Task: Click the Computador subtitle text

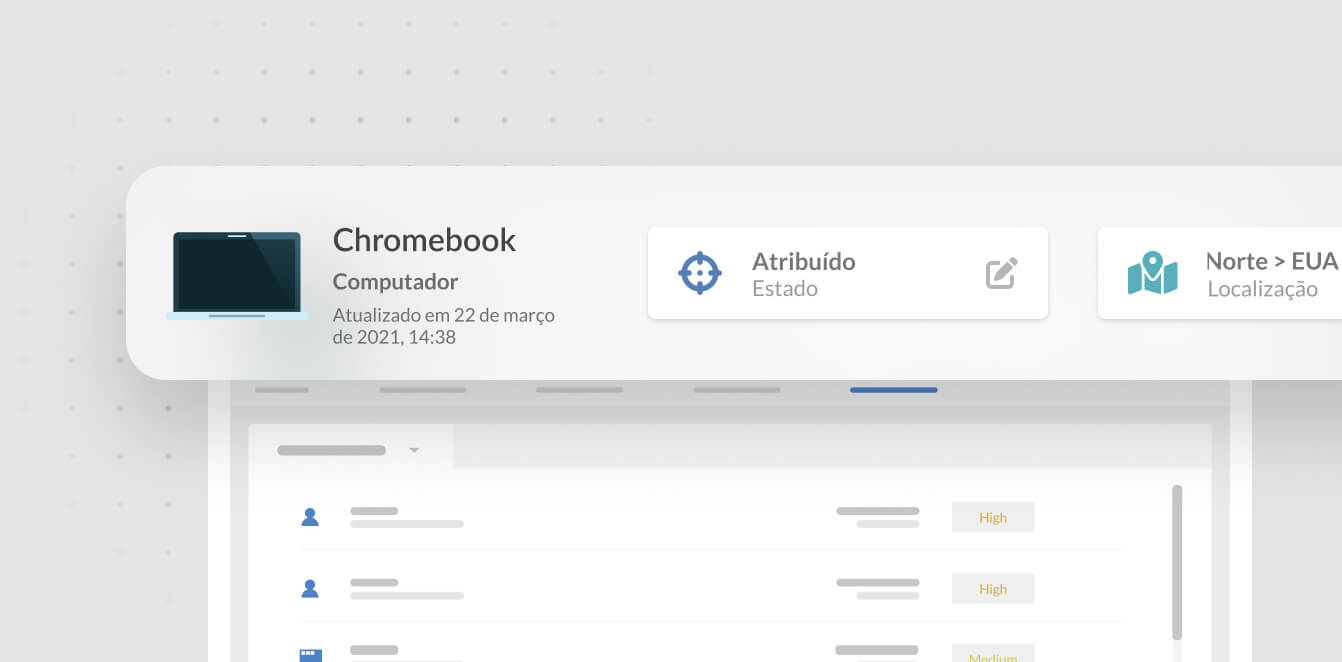Action: (395, 282)
